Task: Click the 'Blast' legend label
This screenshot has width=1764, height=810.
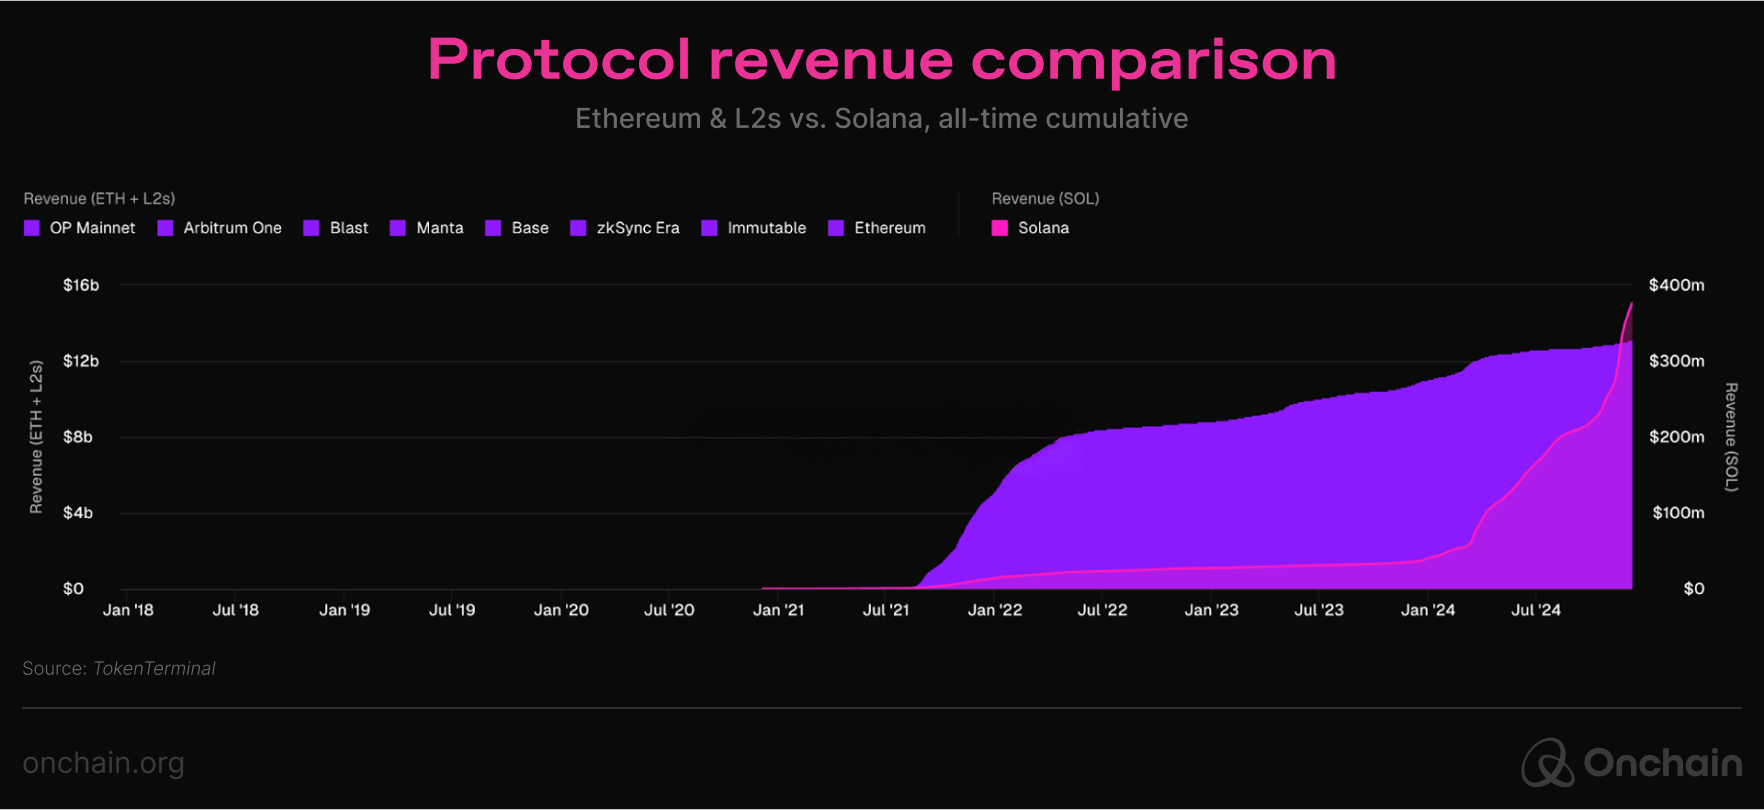Action: 349,228
